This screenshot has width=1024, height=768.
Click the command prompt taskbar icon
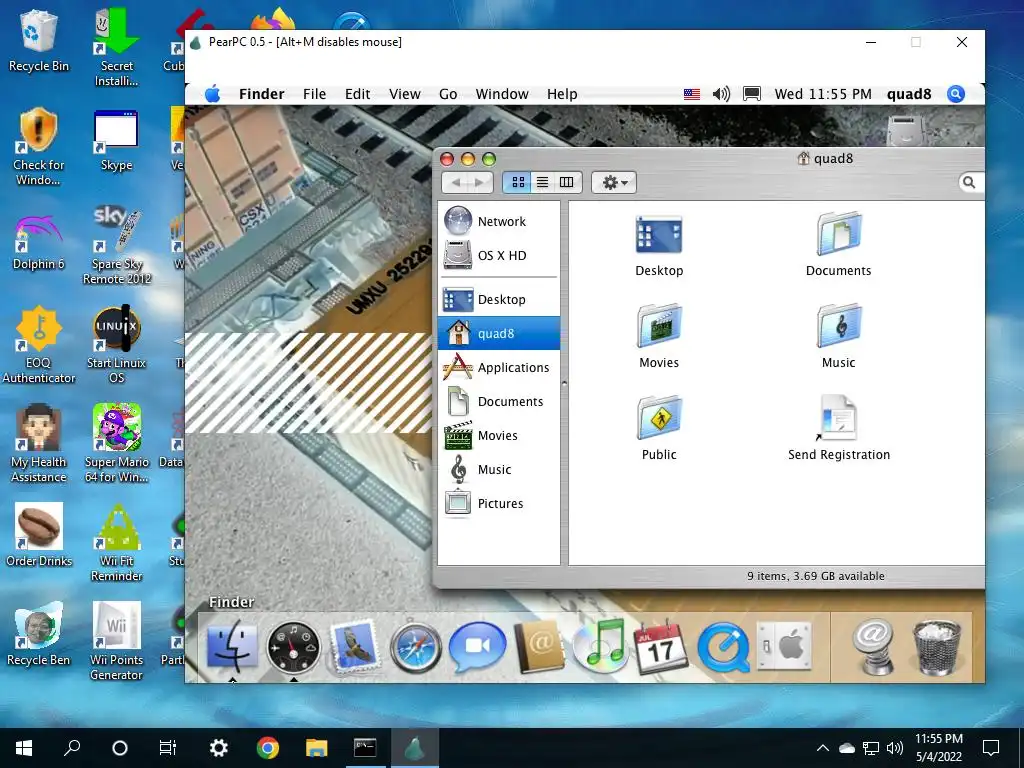coord(365,748)
